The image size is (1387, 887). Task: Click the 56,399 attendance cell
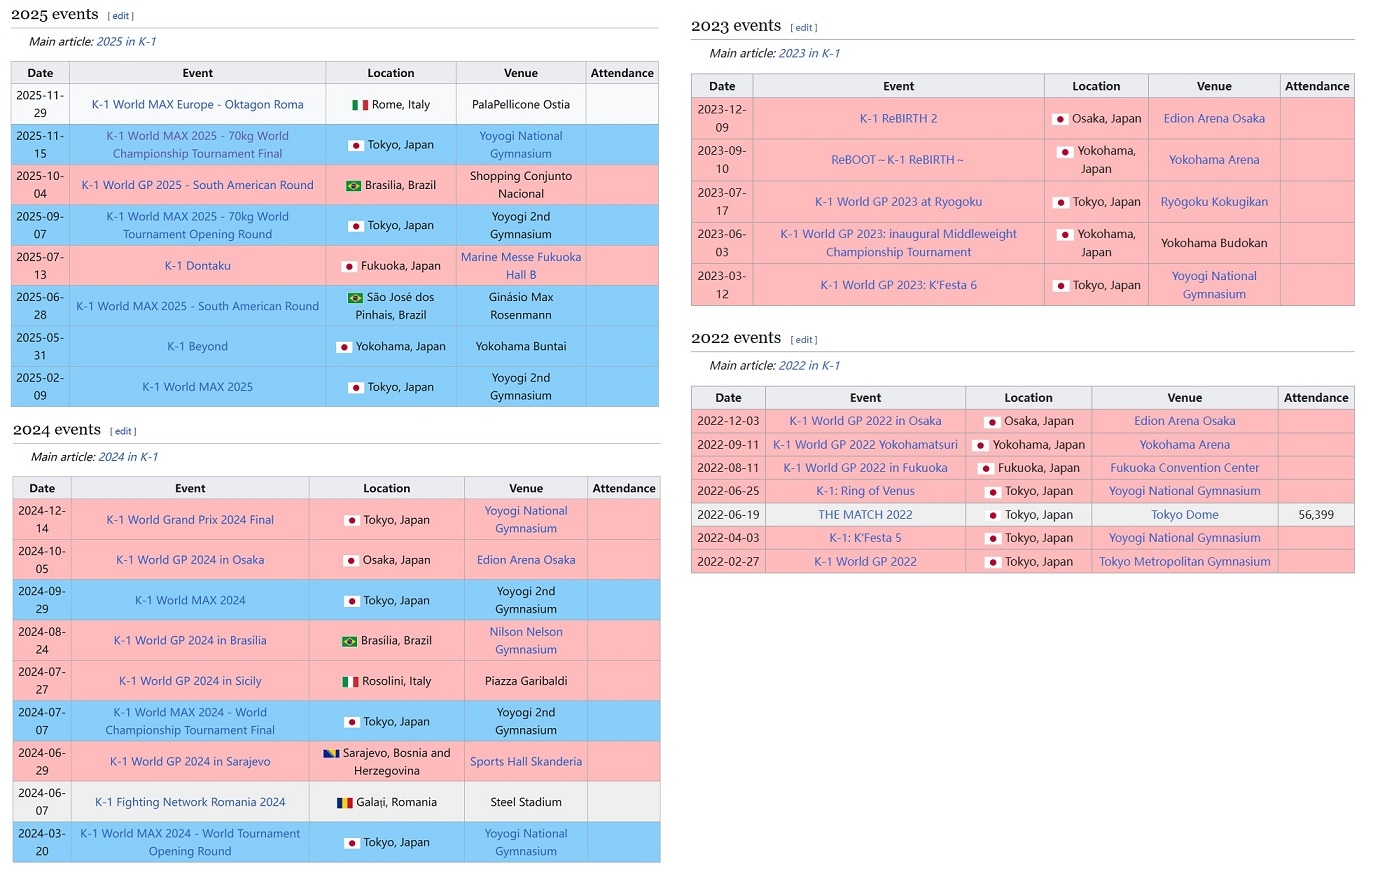point(1315,515)
